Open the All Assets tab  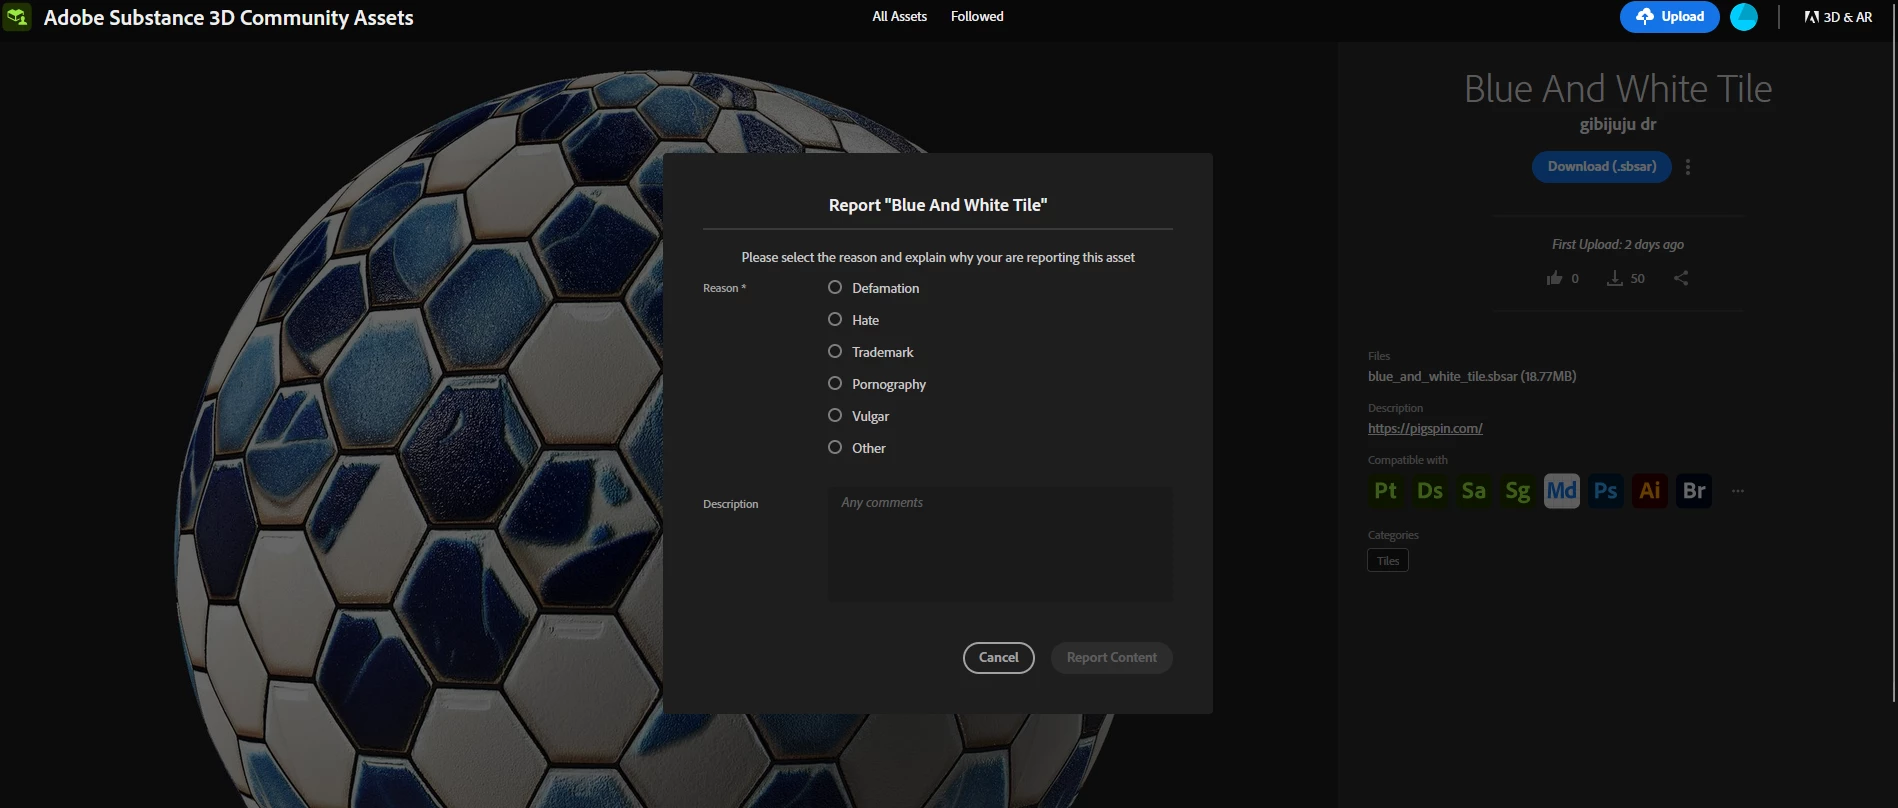[899, 17]
